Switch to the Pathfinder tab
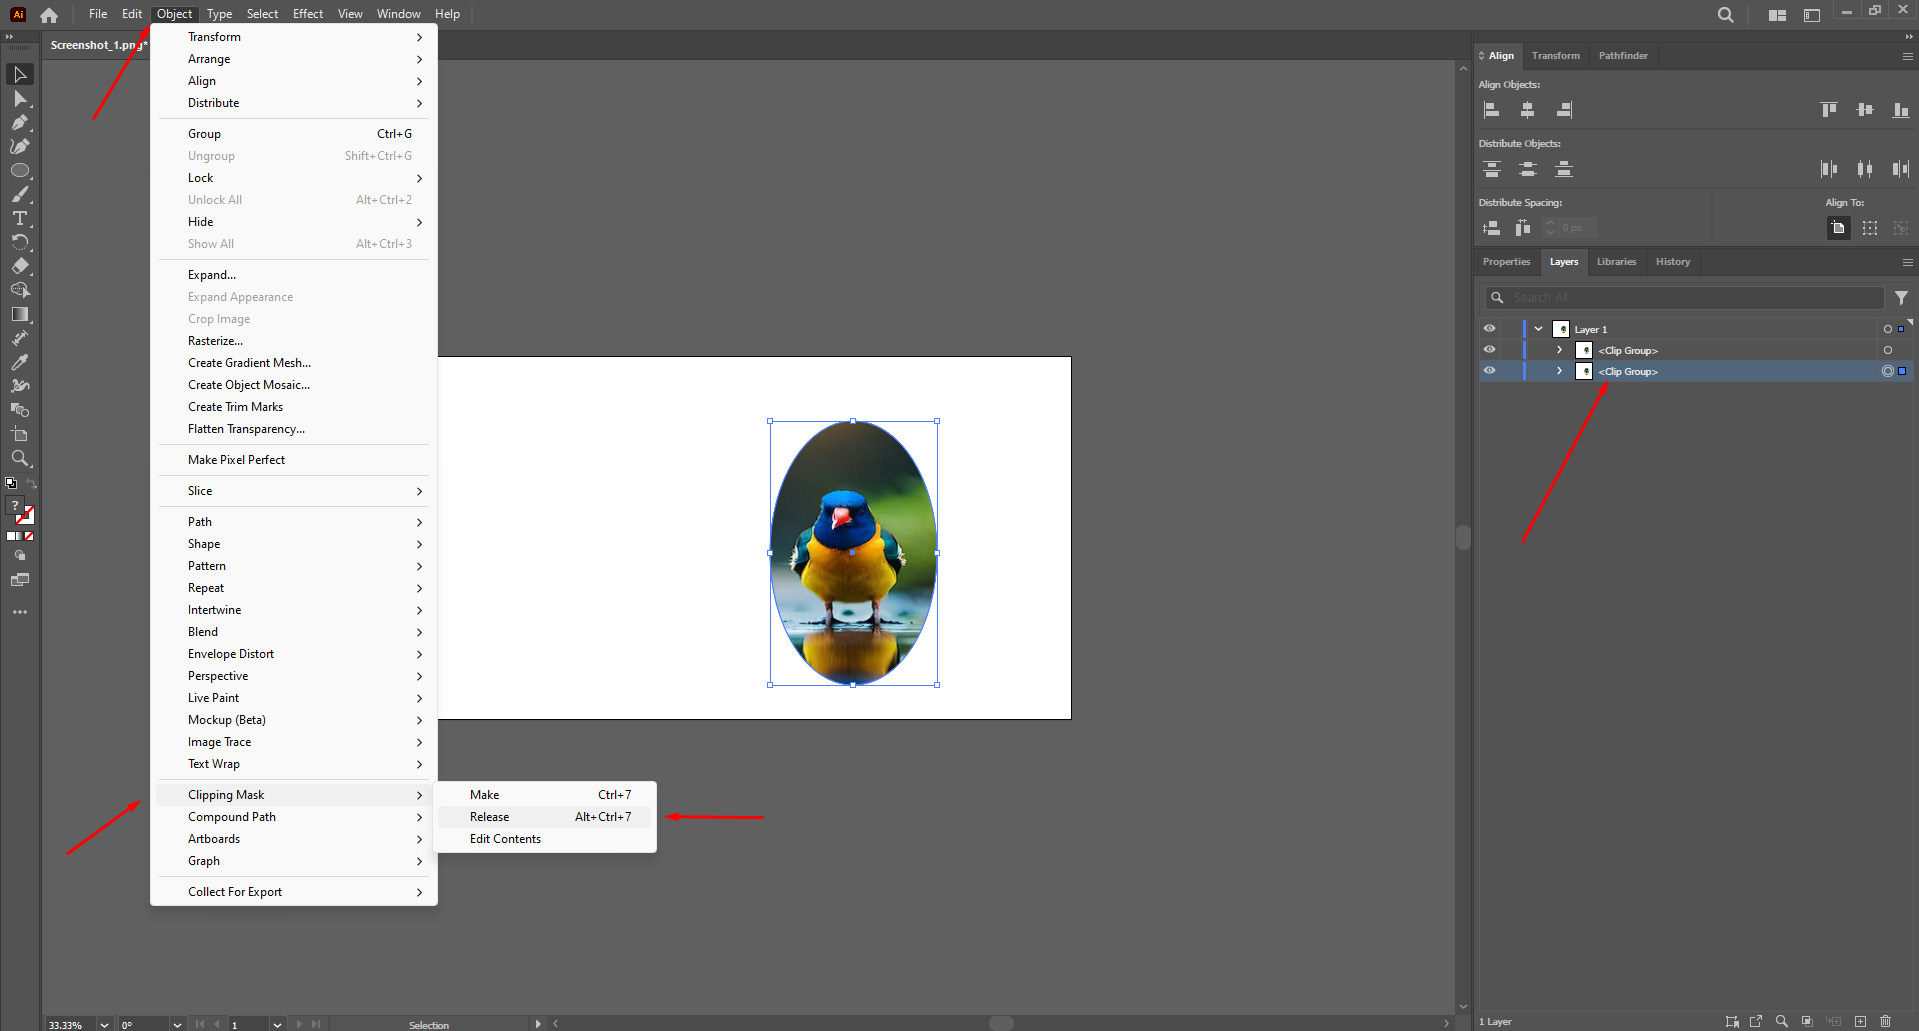1919x1031 pixels. pyautogui.click(x=1622, y=56)
